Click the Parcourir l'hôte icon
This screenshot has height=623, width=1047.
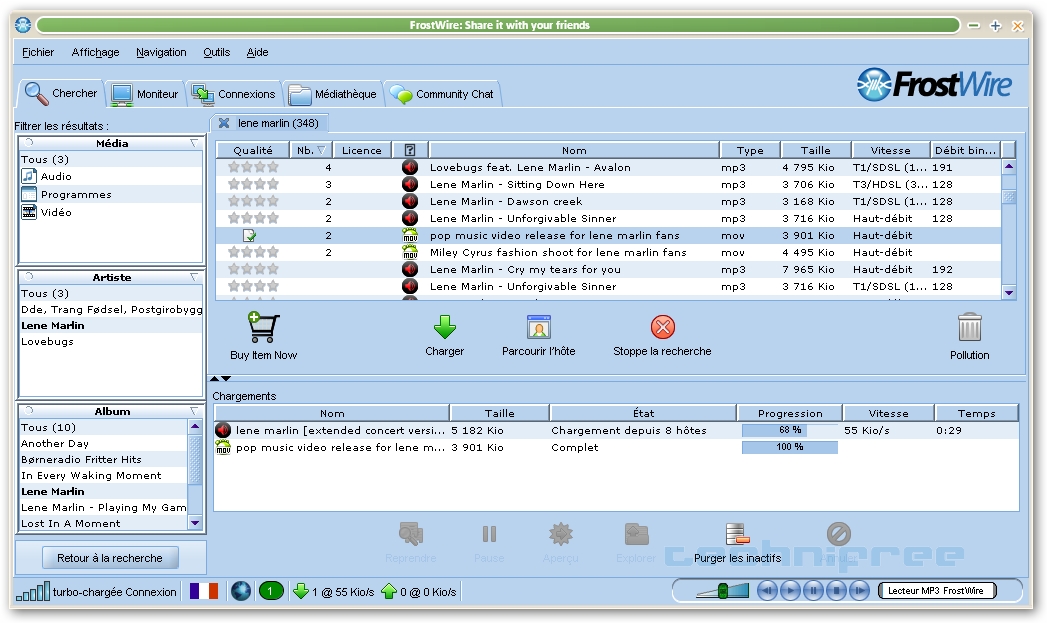click(540, 327)
